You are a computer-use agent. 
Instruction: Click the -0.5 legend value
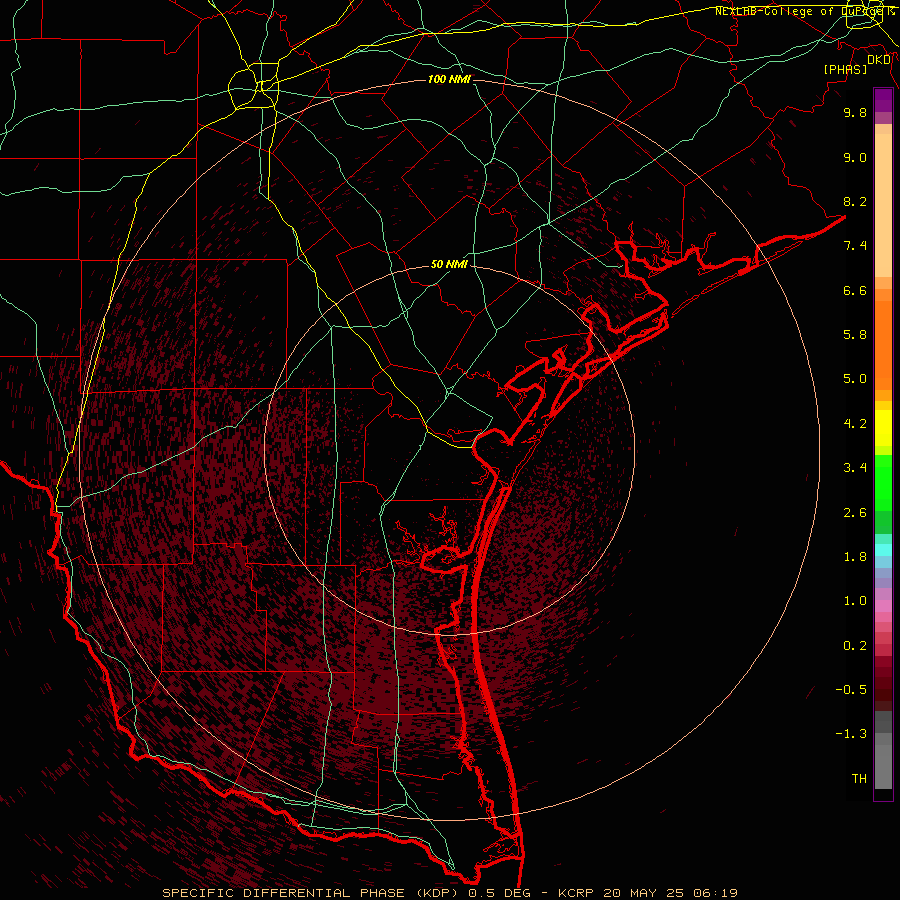pos(851,690)
